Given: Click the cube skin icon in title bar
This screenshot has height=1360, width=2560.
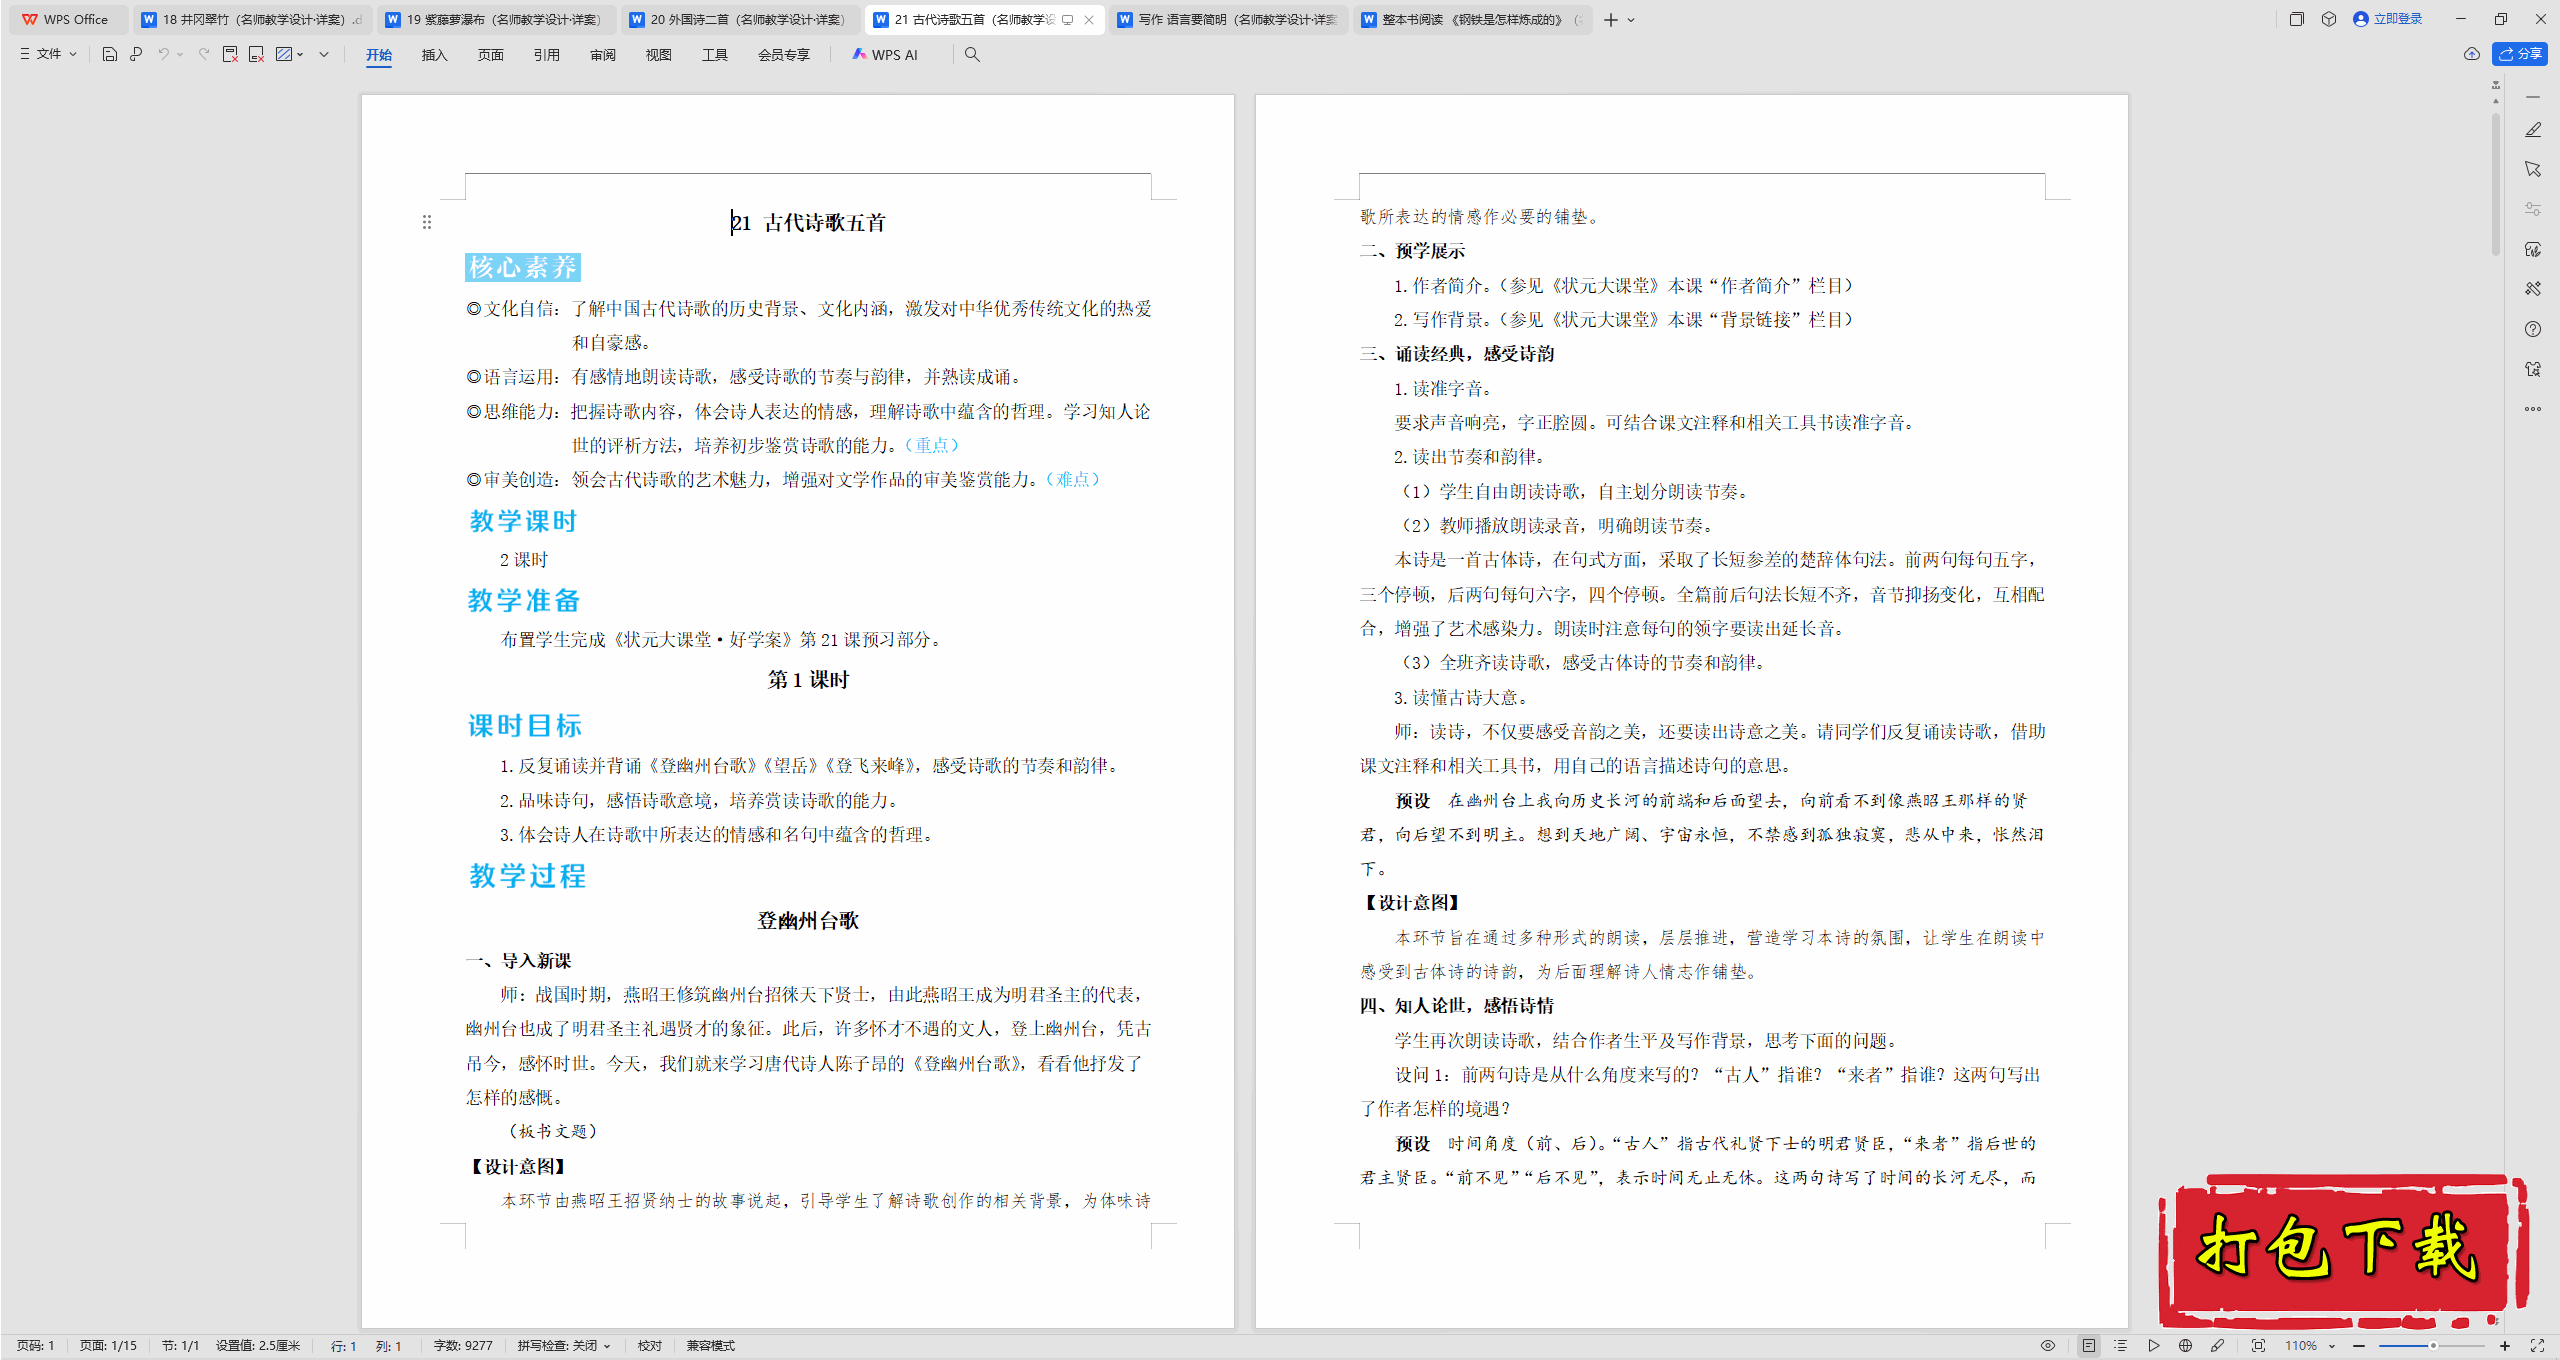Looking at the screenshot, I should [x=2329, y=19].
